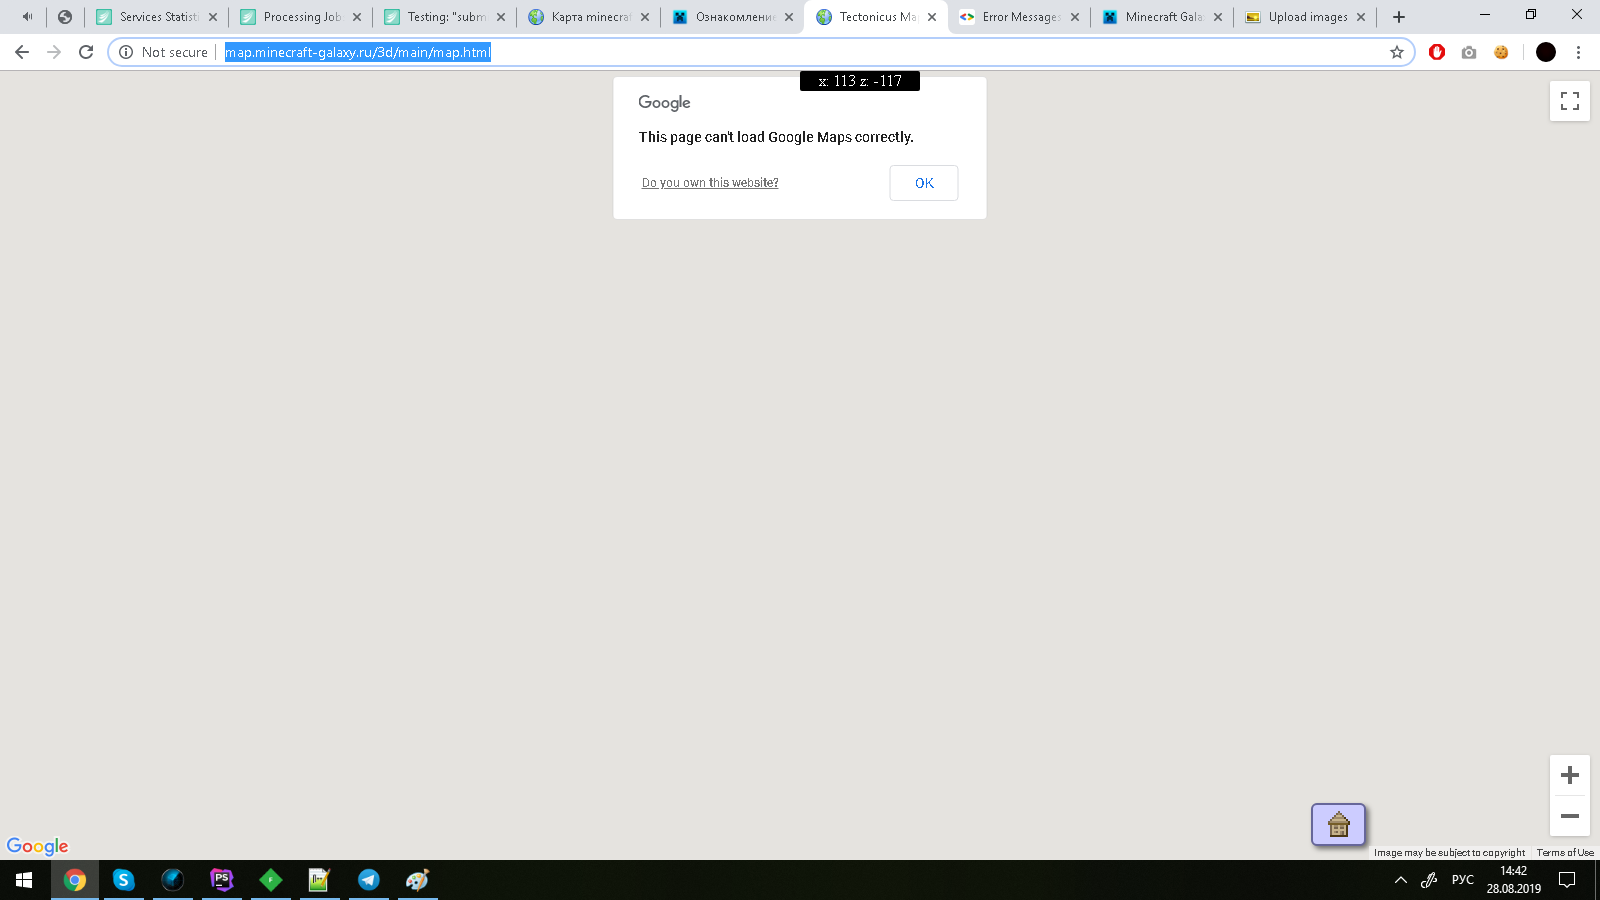The image size is (1600, 900).
Task: Open the clock showing 14:42
Action: [1513, 880]
